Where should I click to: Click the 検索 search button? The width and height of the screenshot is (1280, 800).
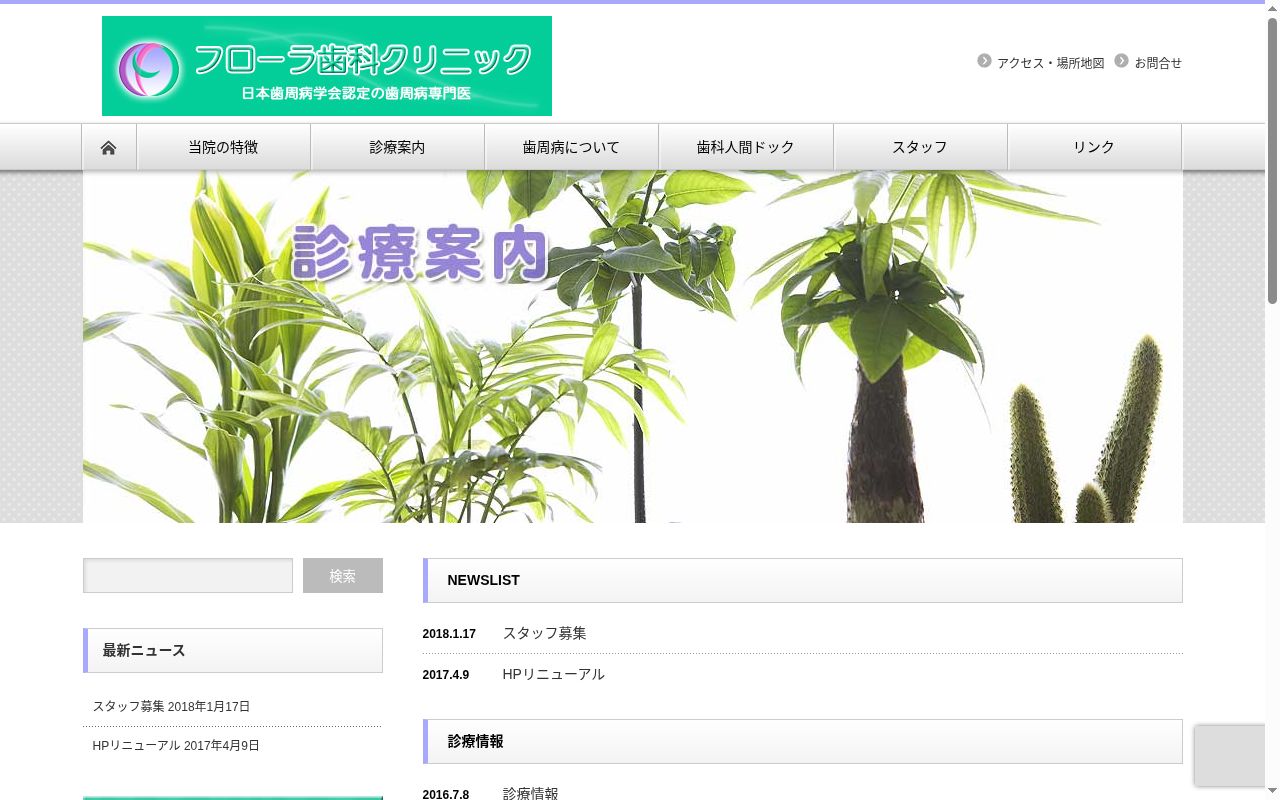[x=343, y=576]
